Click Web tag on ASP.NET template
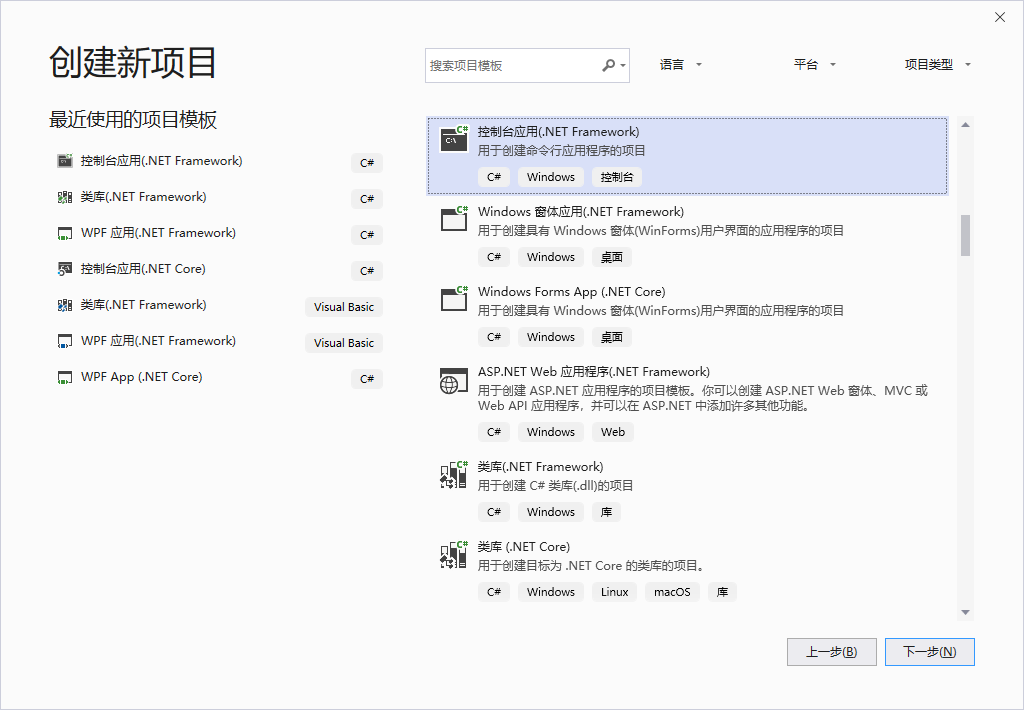The image size is (1024, 710). (x=613, y=432)
